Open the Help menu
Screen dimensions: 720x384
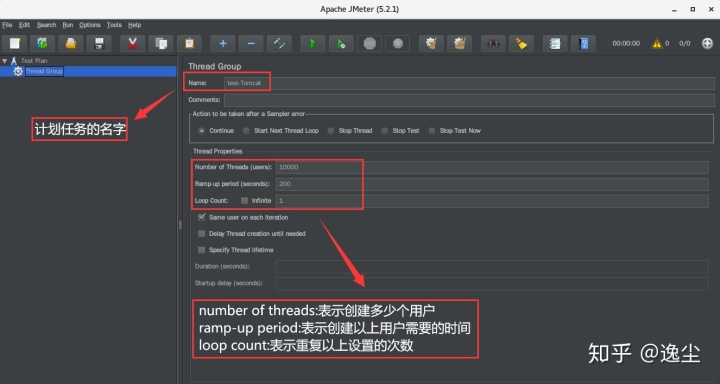tap(135, 25)
